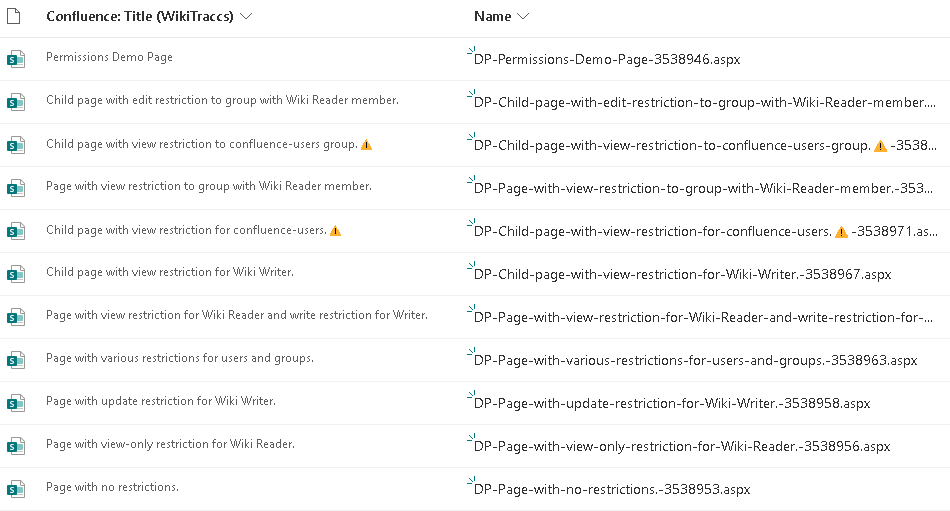Open DP-Page-with-various-restrictions-for-users-and-groups.-3538963.aspx

point(696,361)
